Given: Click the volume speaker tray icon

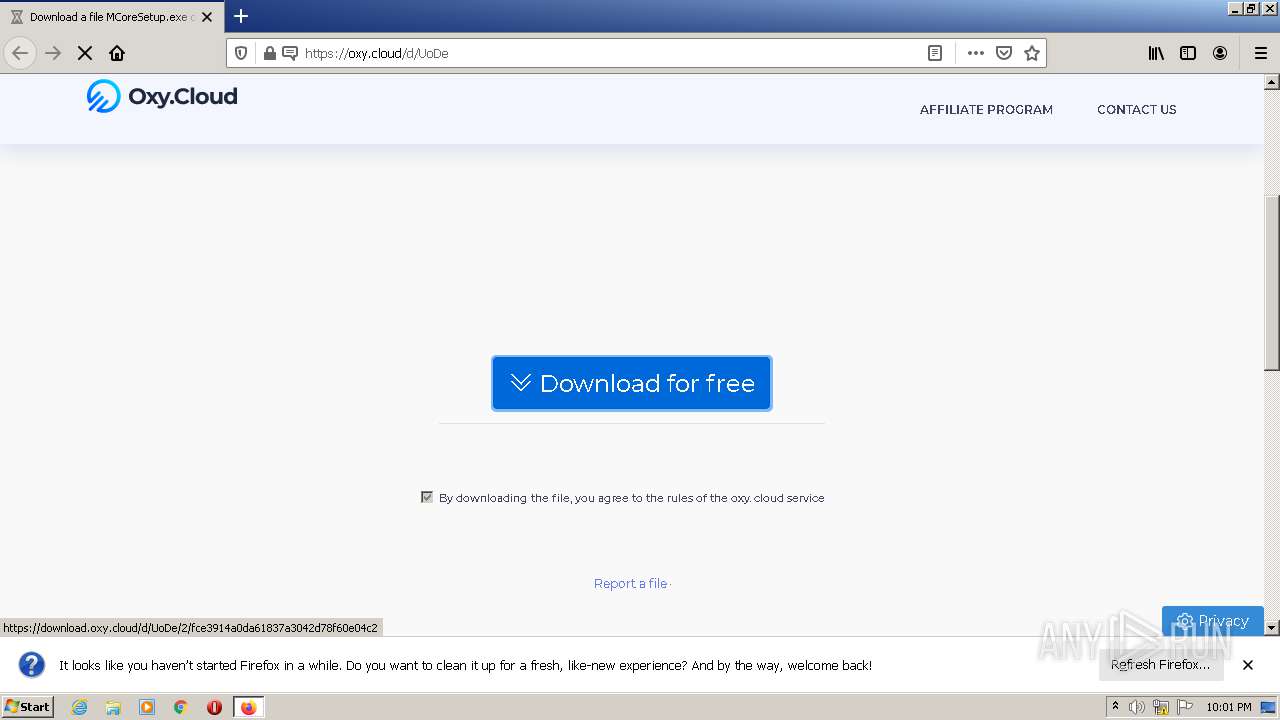Looking at the screenshot, I should (1137, 707).
